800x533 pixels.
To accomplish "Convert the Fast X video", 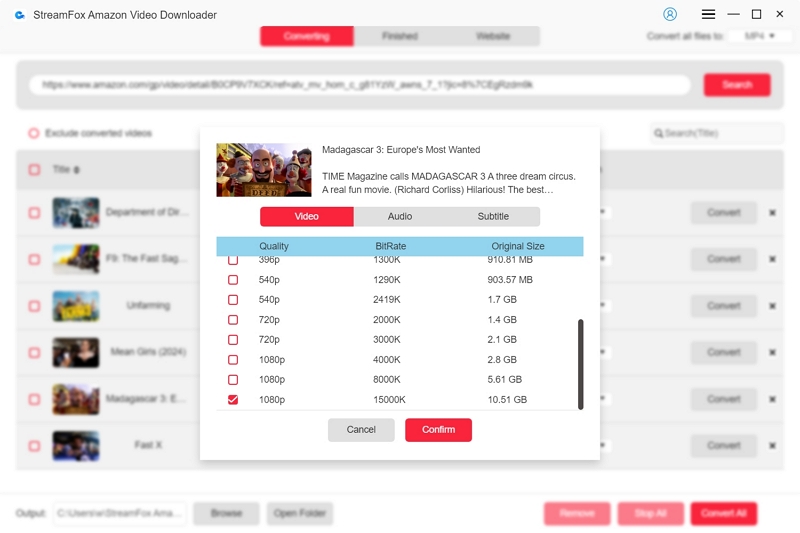I will (x=724, y=446).
